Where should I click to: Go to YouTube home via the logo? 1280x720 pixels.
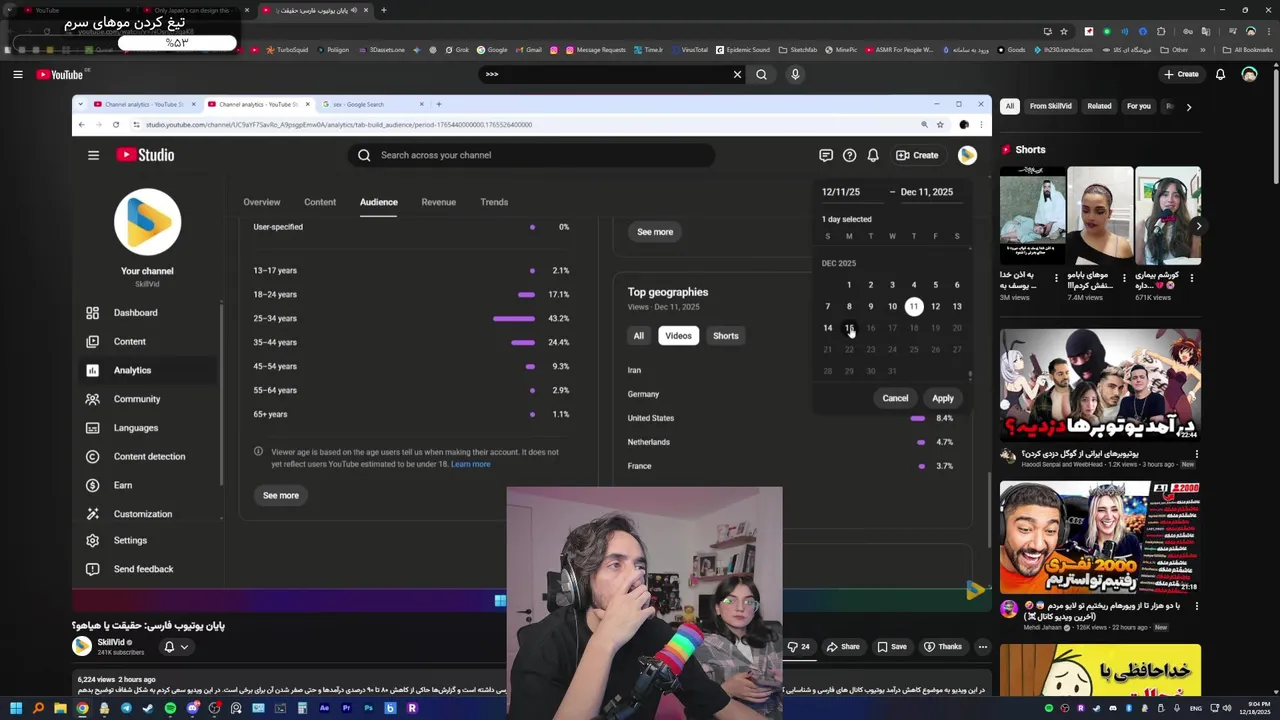tap(60, 74)
